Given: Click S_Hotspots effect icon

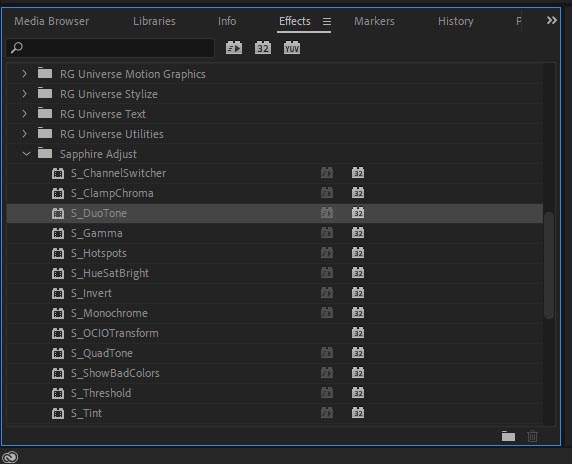Looking at the screenshot, I should point(58,254).
